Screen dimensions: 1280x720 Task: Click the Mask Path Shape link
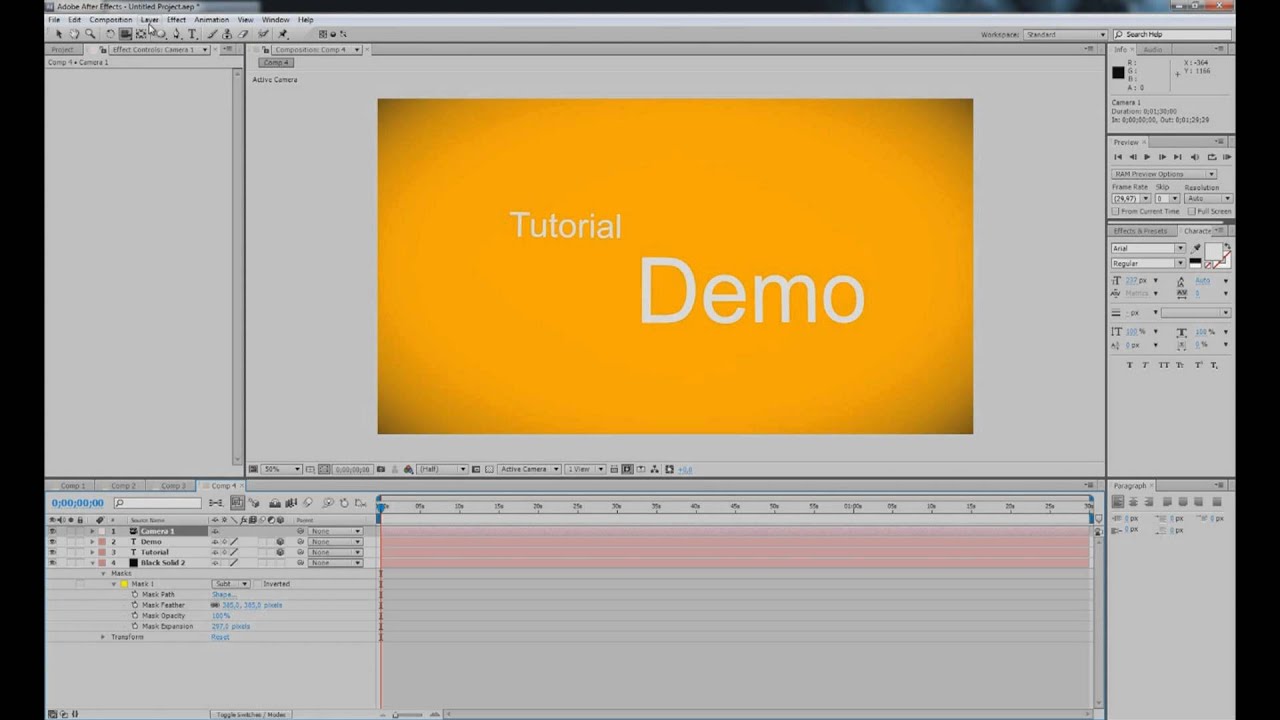224,595
